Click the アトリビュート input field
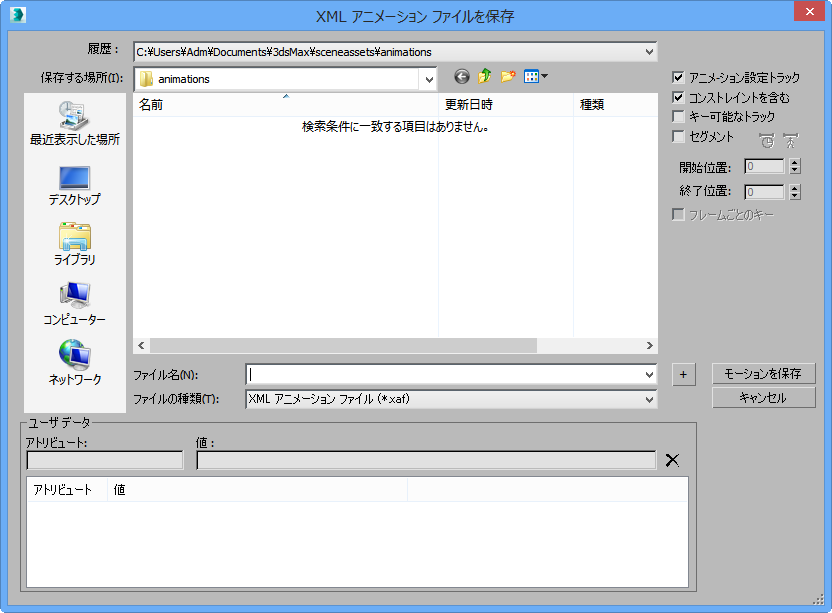 [x=105, y=460]
